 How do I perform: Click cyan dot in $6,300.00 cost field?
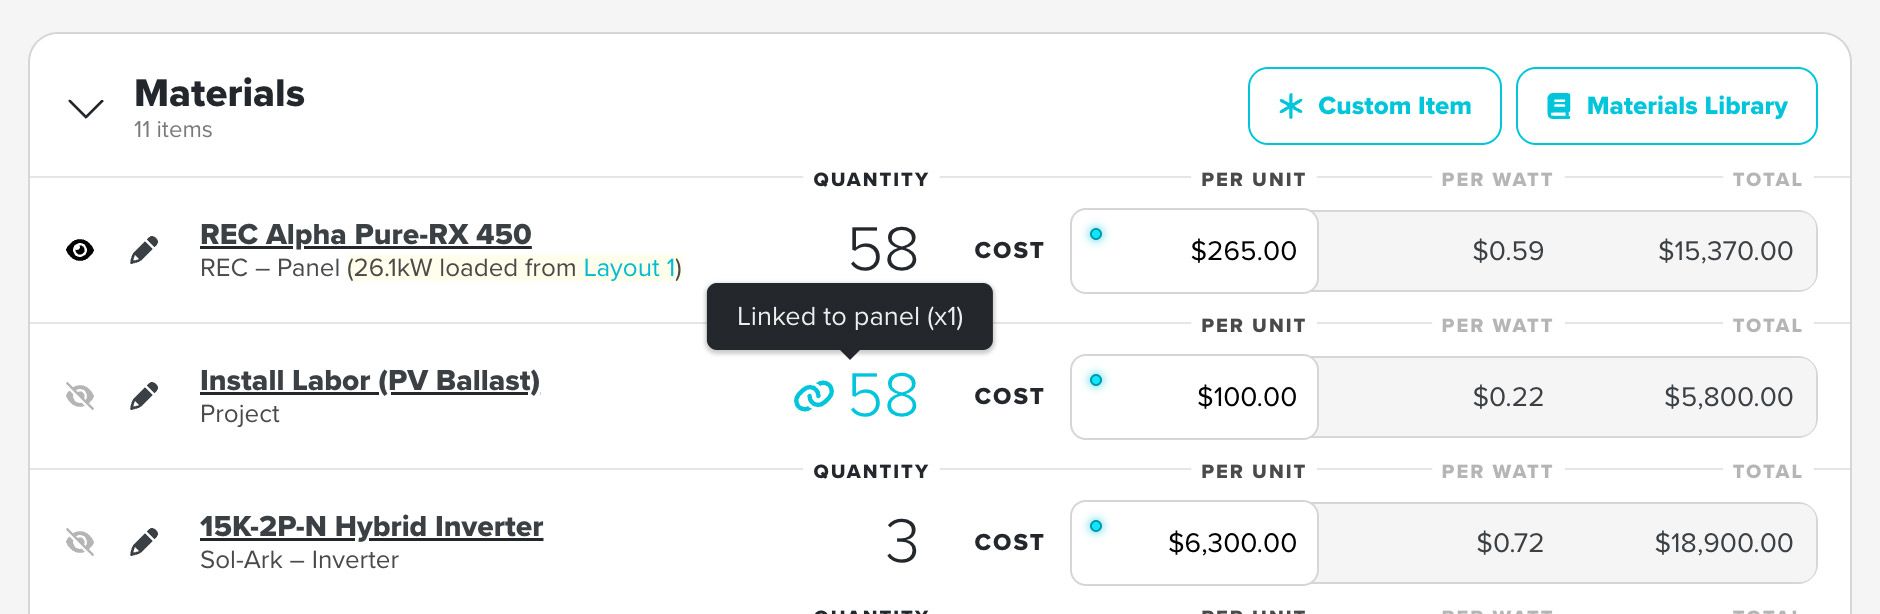(1096, 526)
